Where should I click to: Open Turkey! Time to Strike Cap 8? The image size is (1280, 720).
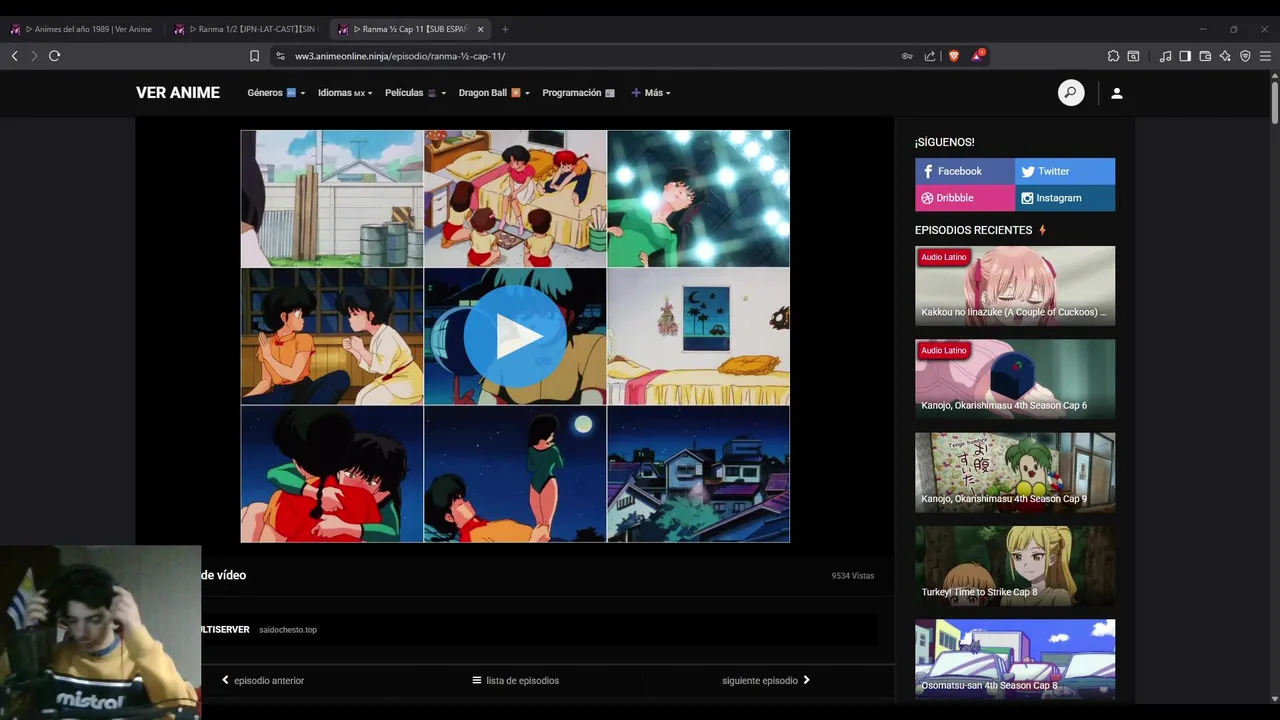point(1015,566)
